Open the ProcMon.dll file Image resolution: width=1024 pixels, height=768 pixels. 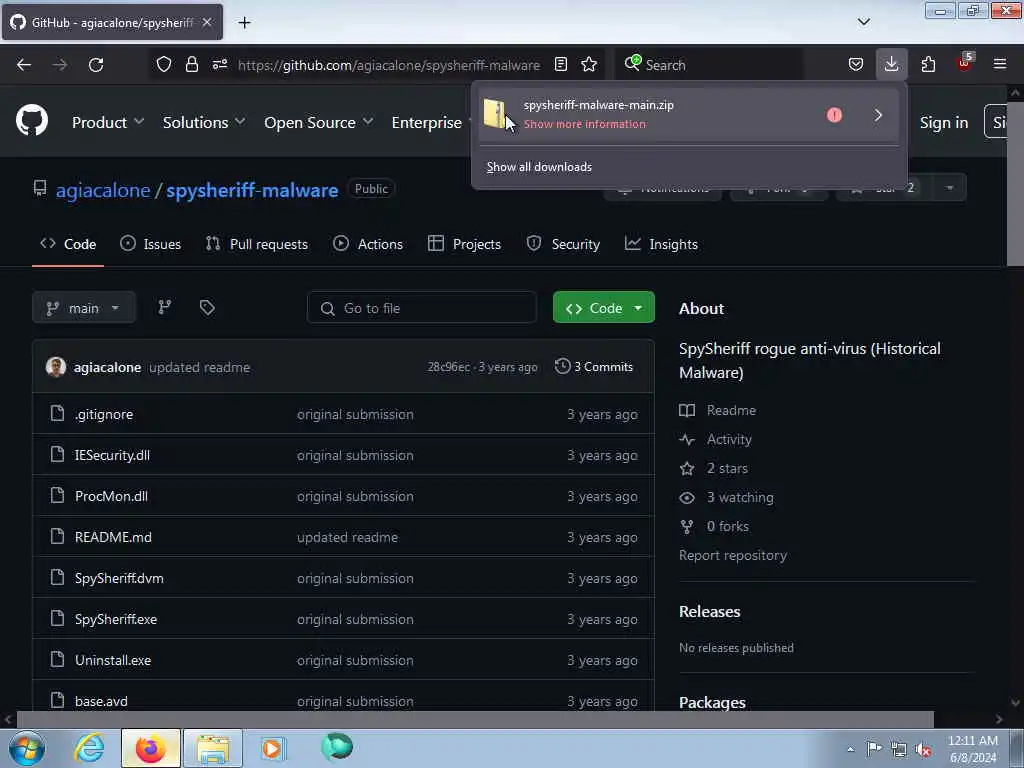pos(111,496)
